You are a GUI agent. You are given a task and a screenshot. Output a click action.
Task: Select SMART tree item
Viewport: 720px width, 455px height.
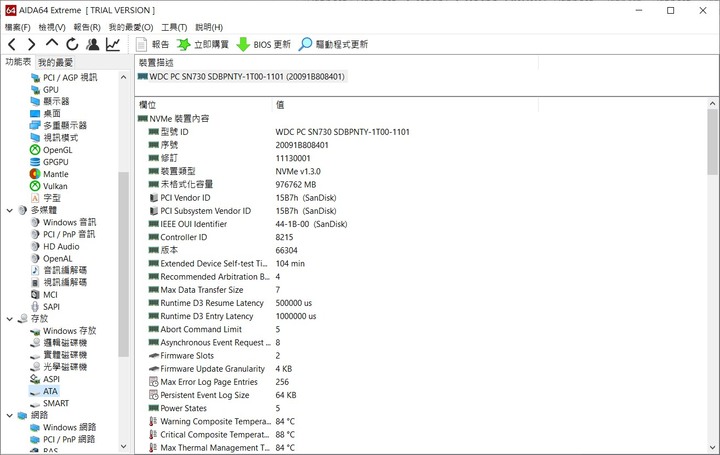tap(50, 403)
